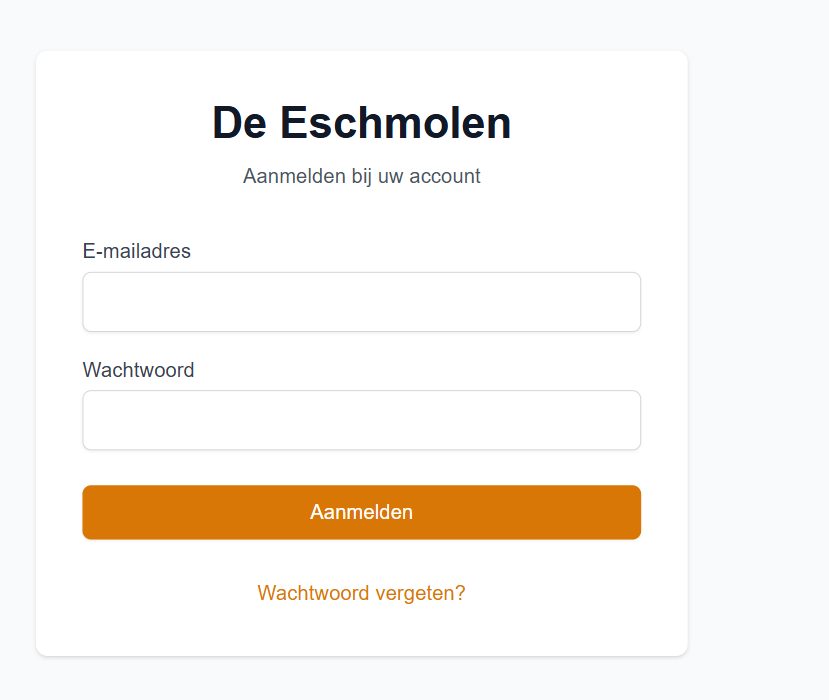This screenshot has width=829, height=700.
Task: Place cursor in the password field
Action: pos(361,420)
